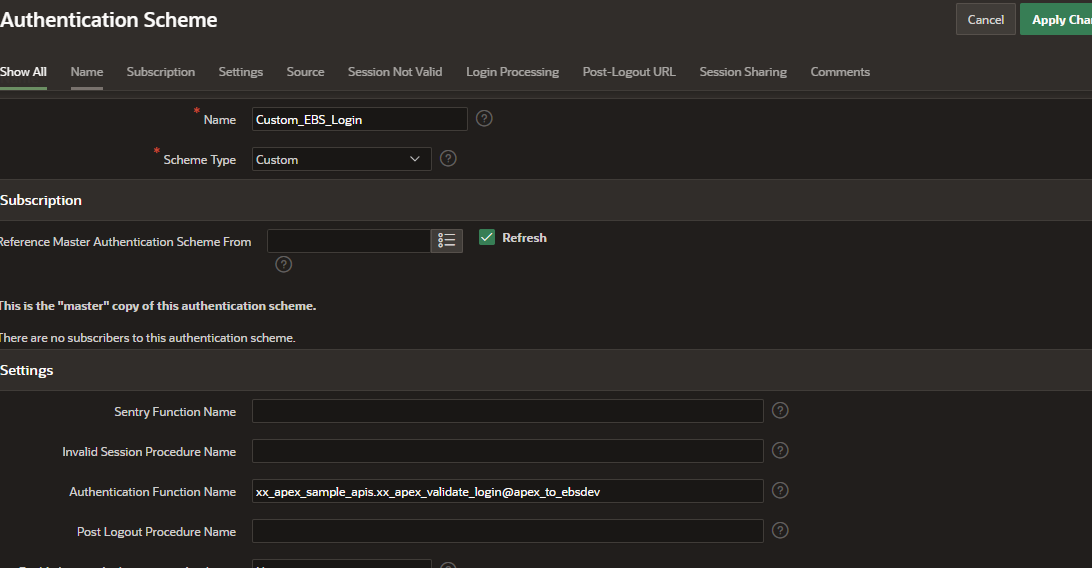This screenshot has height=568, width=1092.
Task: Open help for the Name field
Action: coord(484,118)
